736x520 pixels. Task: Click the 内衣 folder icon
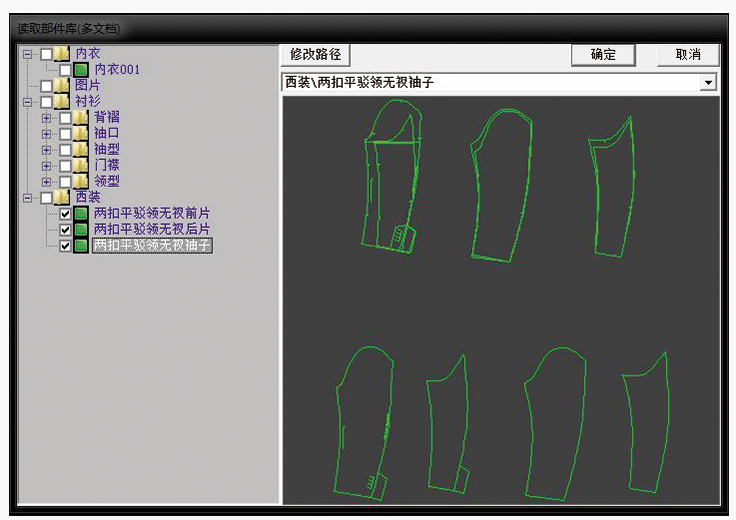tap(63, 54)
